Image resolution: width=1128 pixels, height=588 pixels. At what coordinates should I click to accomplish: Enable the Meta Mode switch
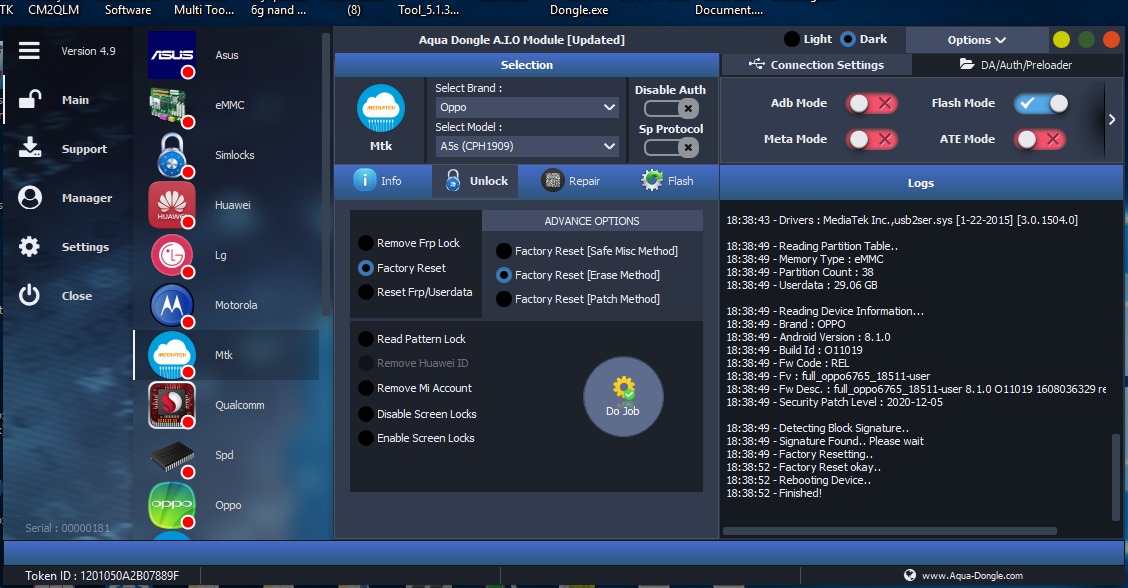[871, 139]
